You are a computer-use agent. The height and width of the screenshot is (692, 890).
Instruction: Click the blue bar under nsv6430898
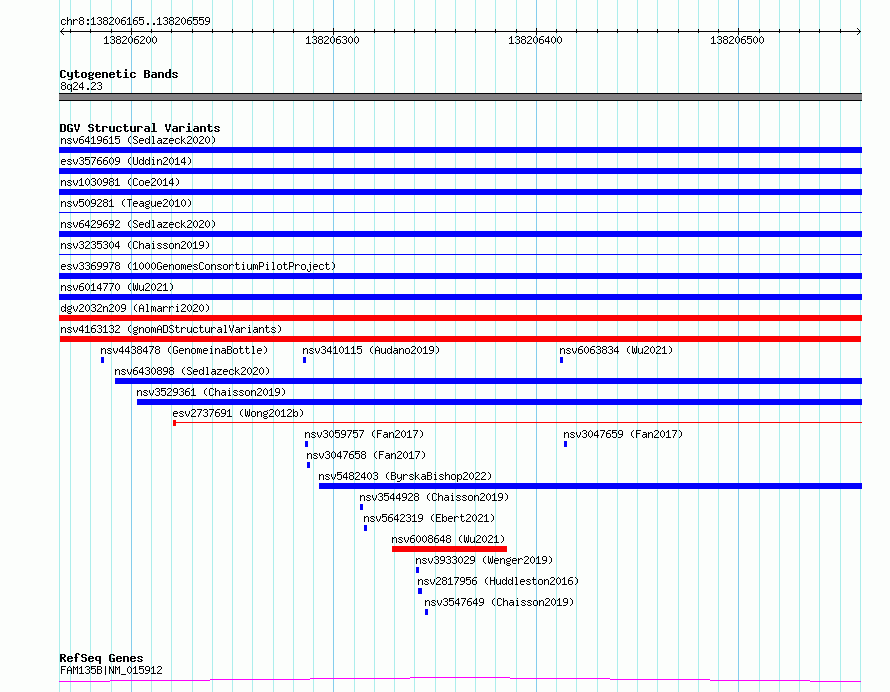pyautogui.click(x=488, y=381)
